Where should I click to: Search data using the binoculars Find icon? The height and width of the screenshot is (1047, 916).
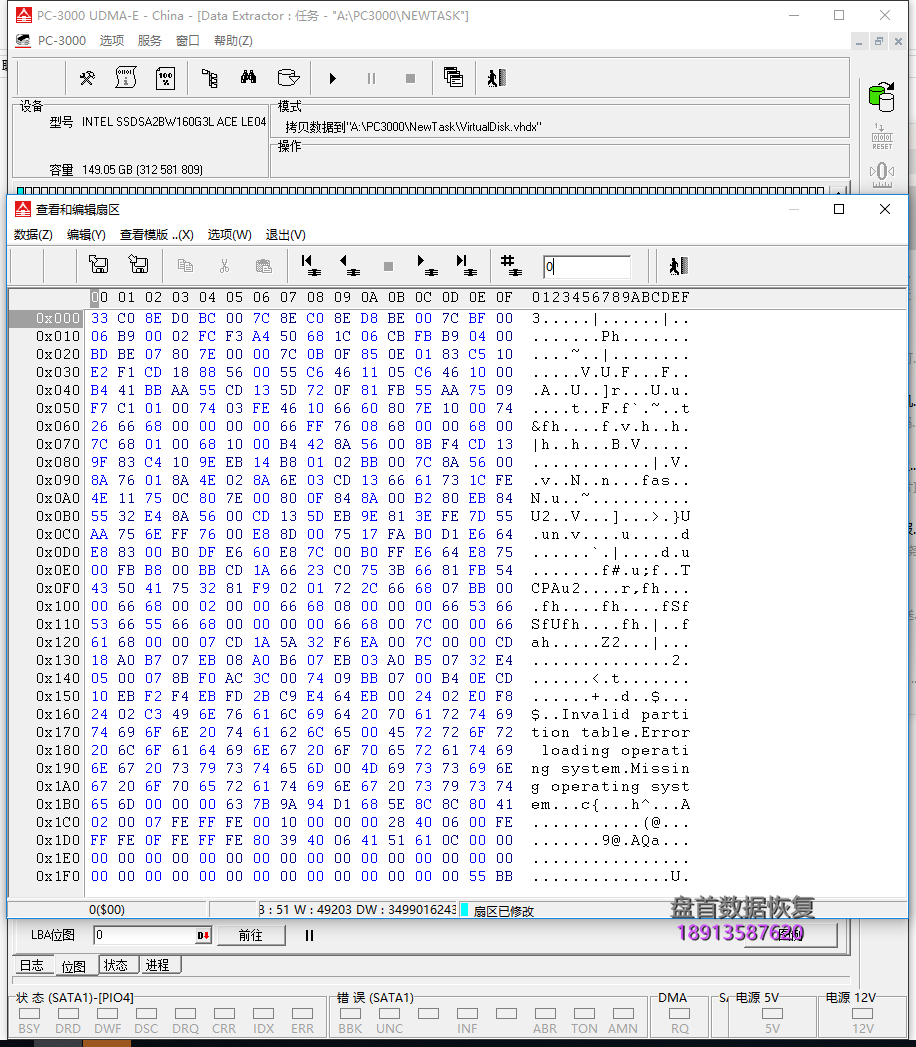click(x=246, y=77)
